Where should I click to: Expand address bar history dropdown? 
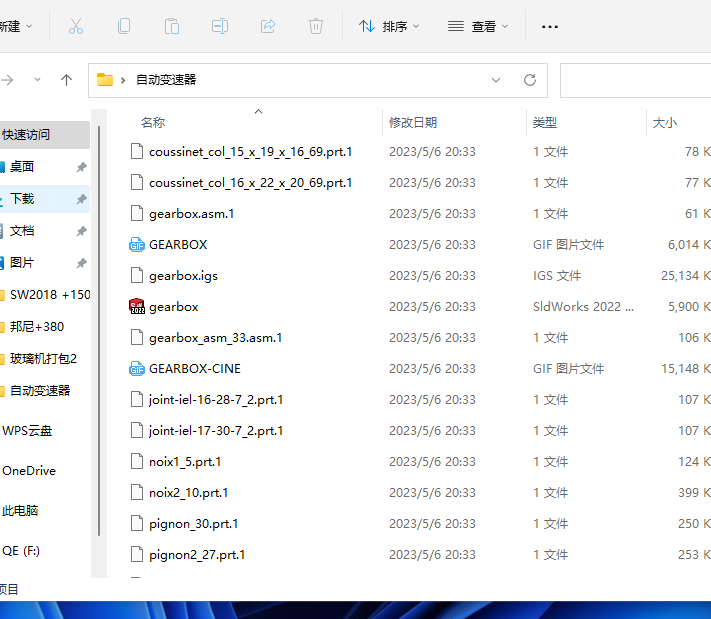[x=496, y=80]
